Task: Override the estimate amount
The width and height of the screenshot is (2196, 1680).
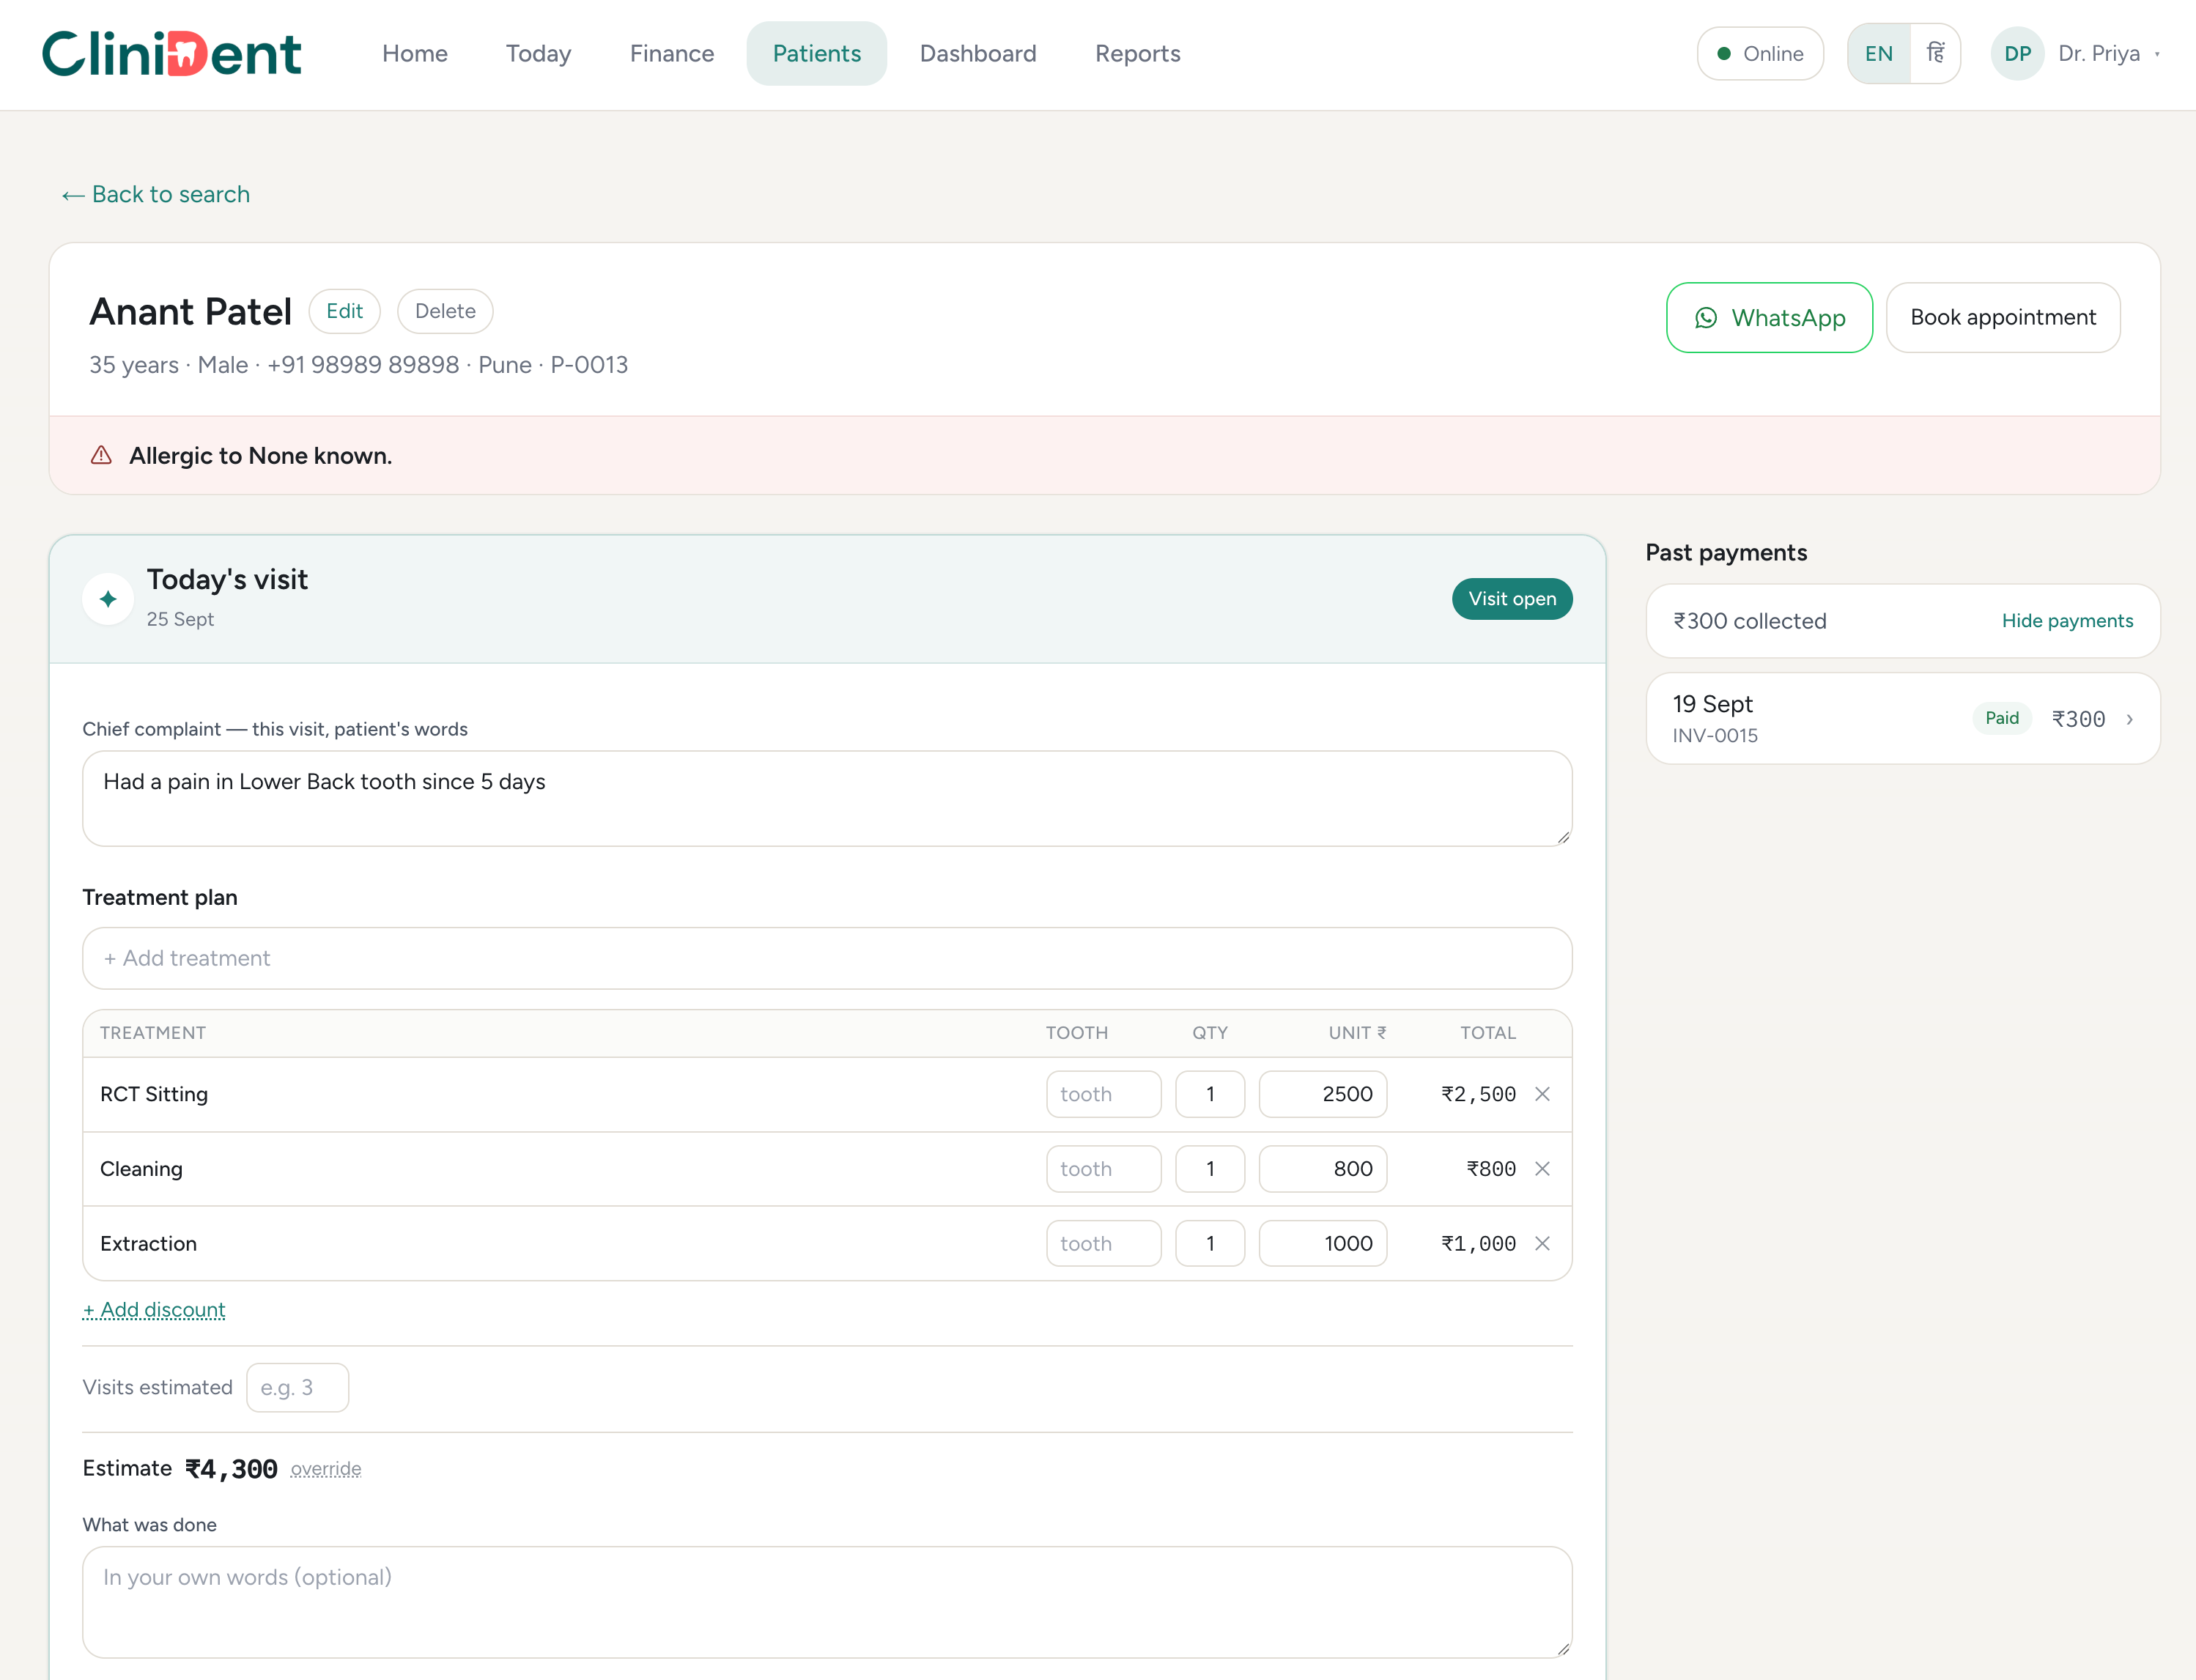Action: click(326, 1468)
